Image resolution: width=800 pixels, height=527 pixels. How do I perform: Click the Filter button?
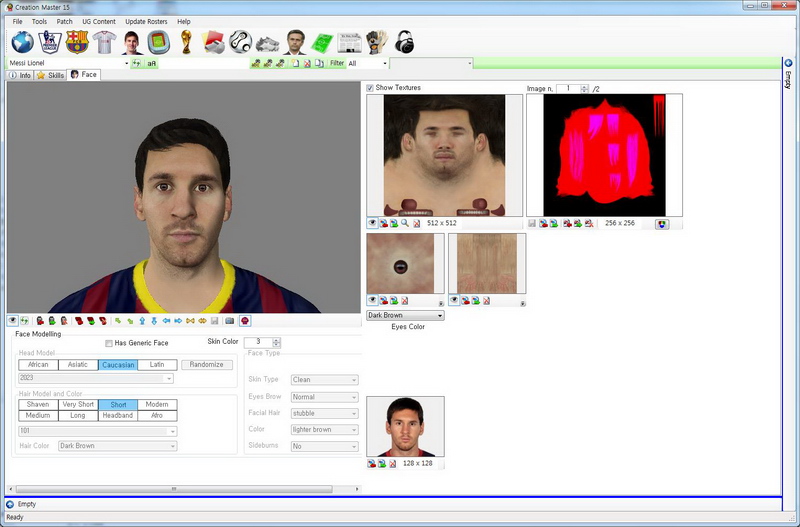[x=337, y=63]
